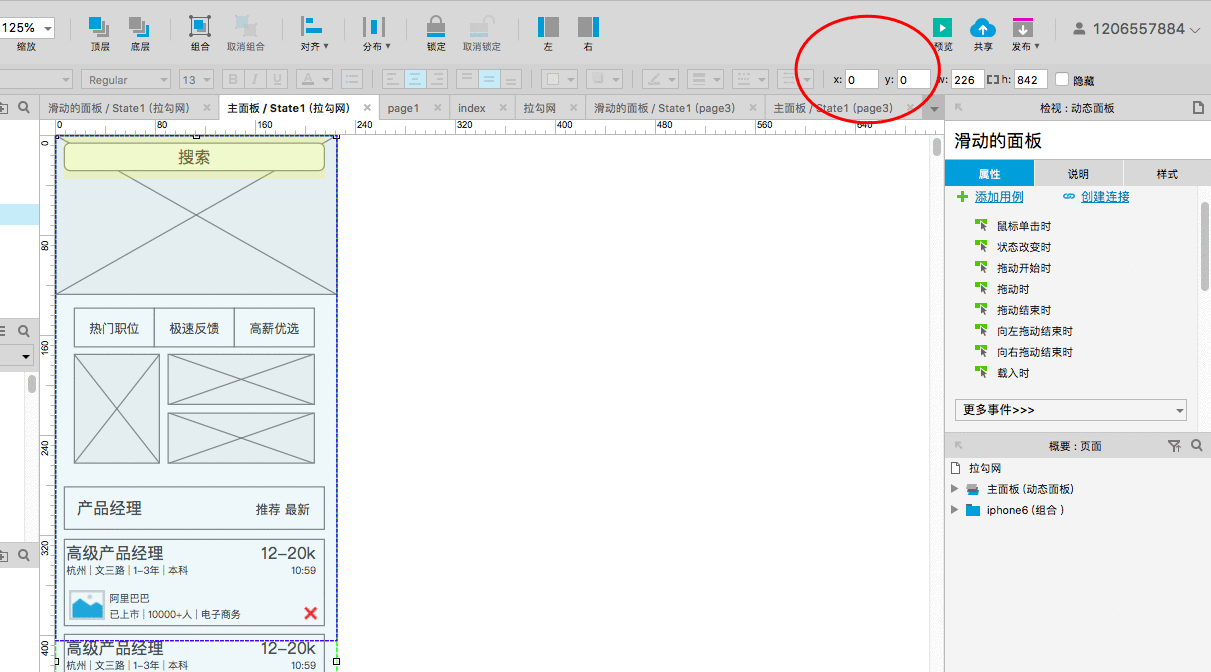The width and height of the screenshot is (1211, 672).
Task: Open 状态改变时 event
Action: click(1023, 247)
